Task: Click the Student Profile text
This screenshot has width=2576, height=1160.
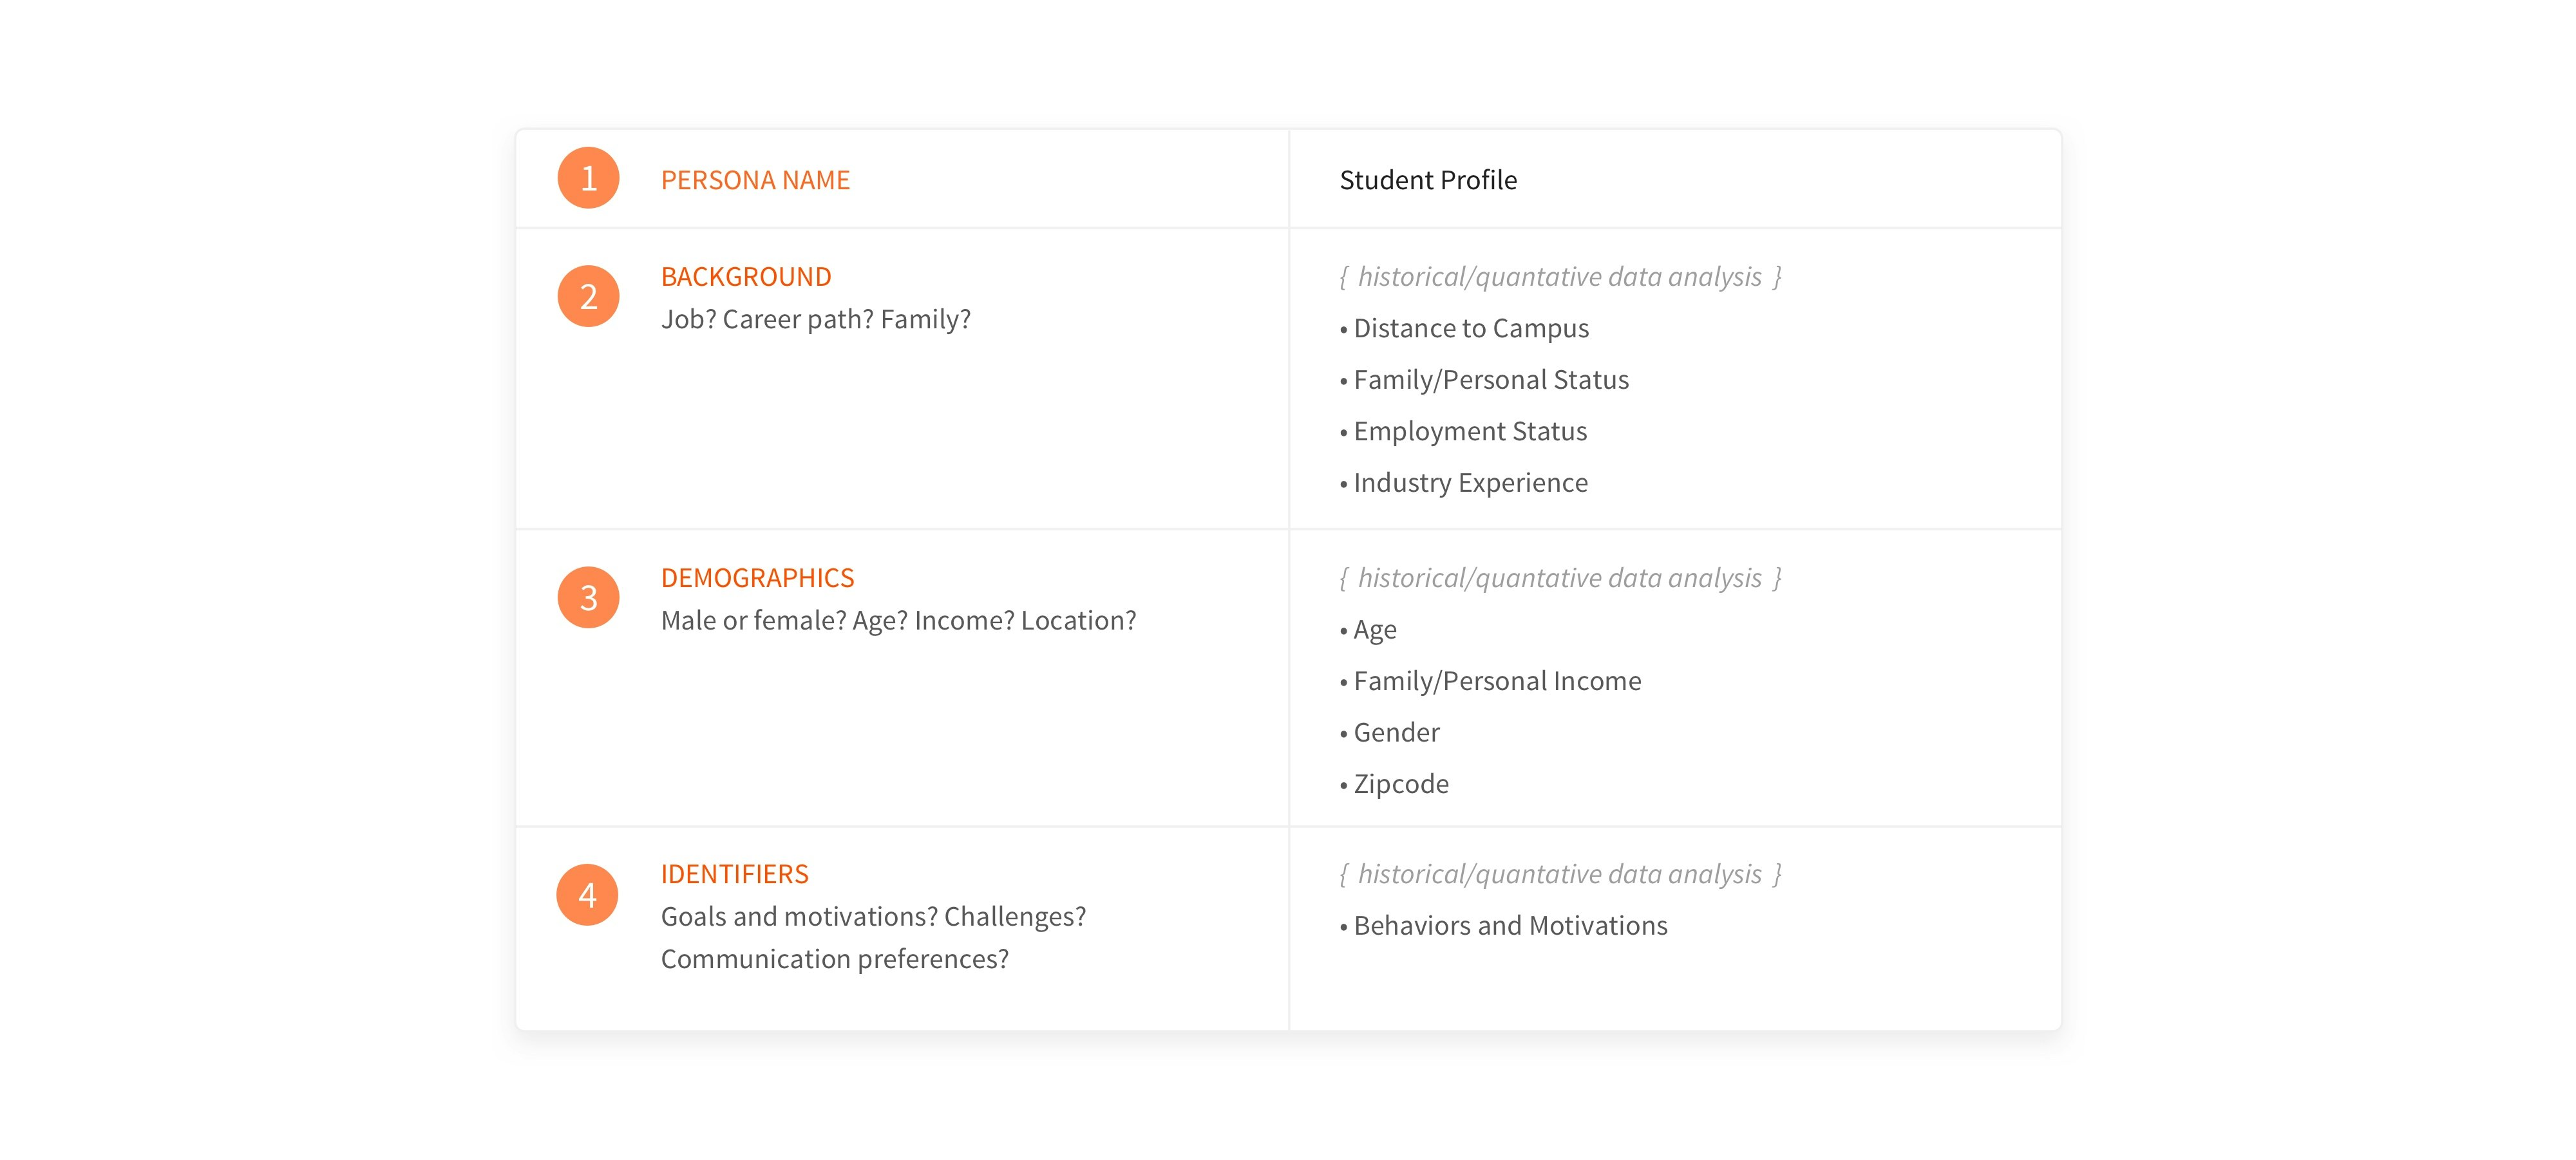Action: (1427, 180)
